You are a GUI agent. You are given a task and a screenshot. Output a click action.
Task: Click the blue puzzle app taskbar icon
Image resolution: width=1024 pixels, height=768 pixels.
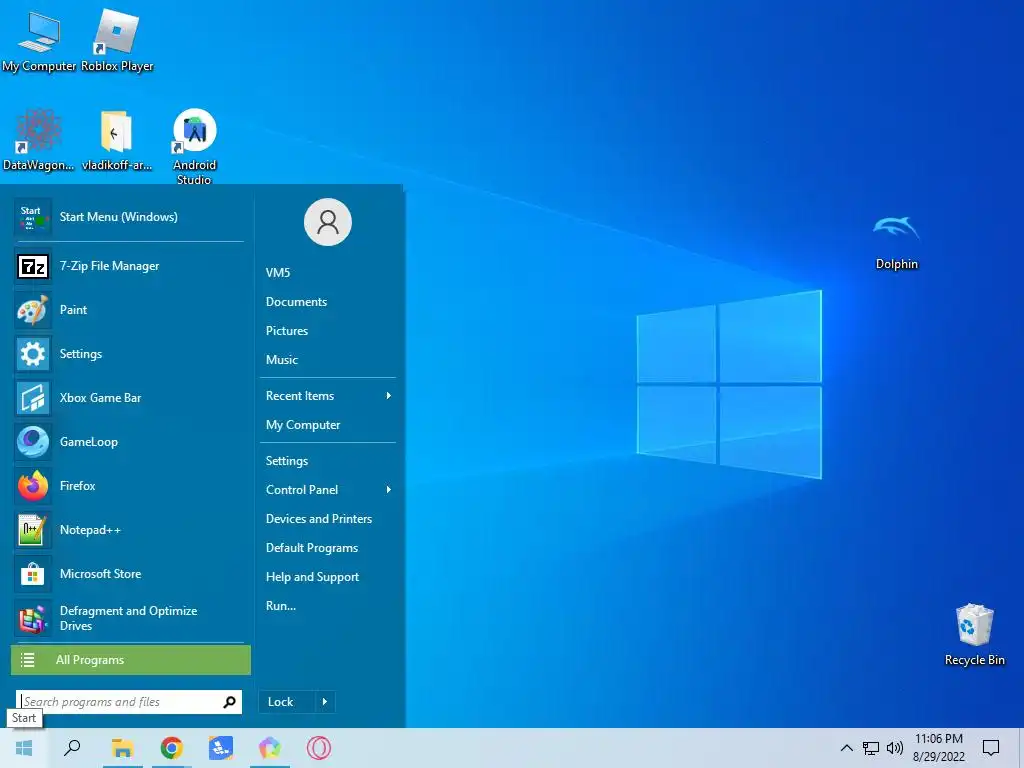pos(221,748)
